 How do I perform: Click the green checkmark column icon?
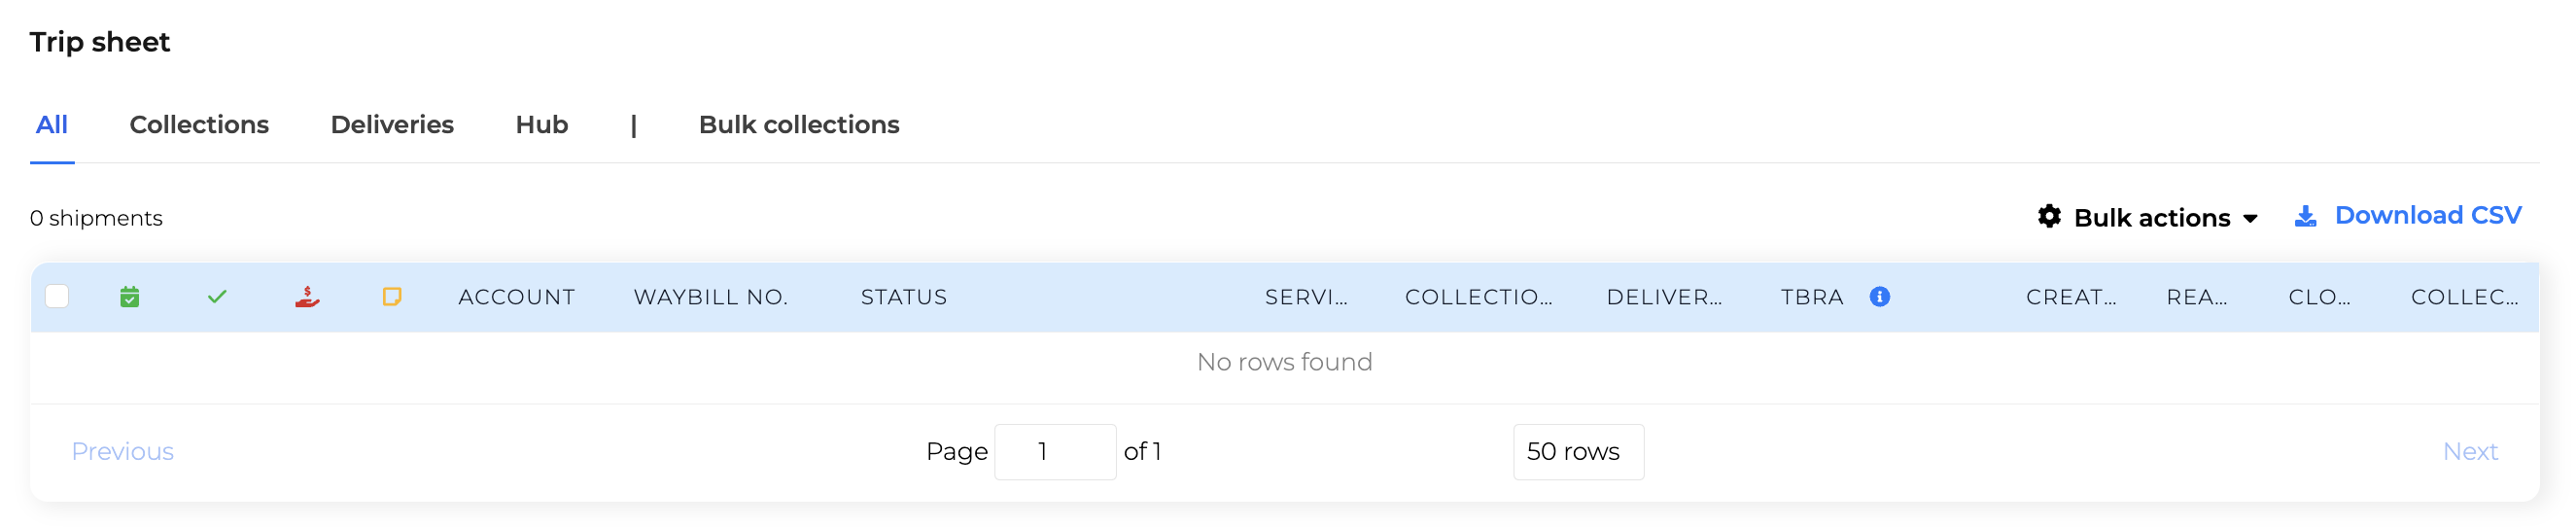[217, 297]
